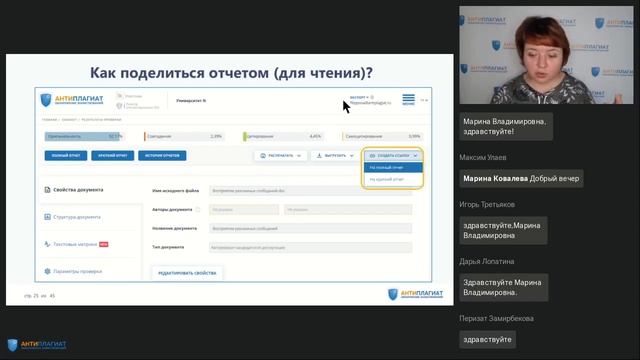Click the 'Университет N' header text
The width and height of the screenshot is (640, 360).
pos(191,100)
